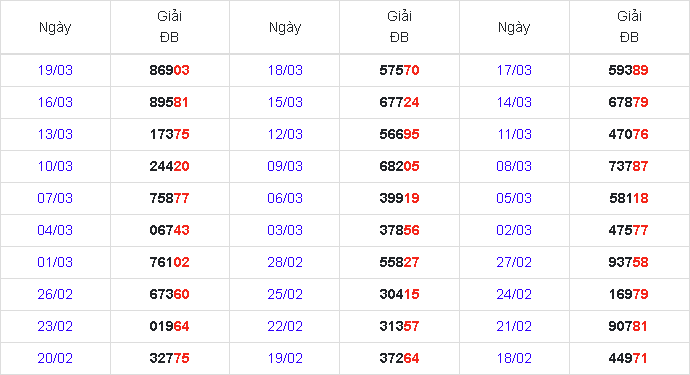Image resolution: width=690 pixels, height=375 pixels.
Task: Open the 02/03 date link
Action: coord(514,230)
